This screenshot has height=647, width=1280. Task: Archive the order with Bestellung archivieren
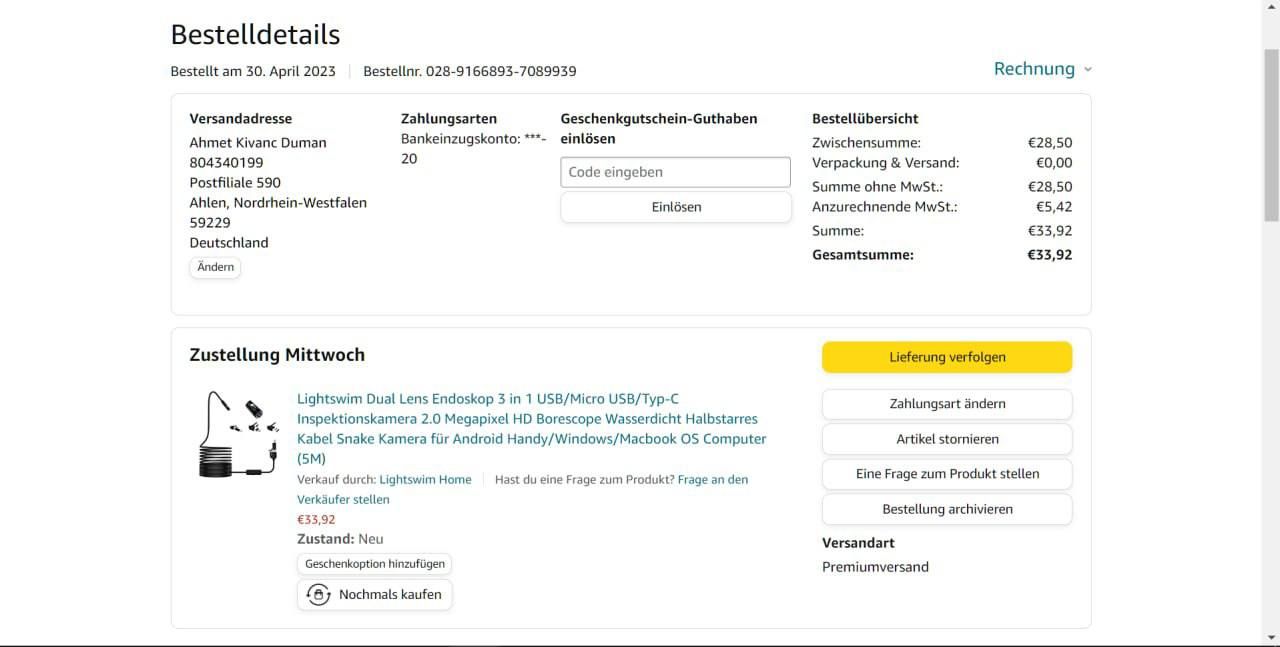946,509
